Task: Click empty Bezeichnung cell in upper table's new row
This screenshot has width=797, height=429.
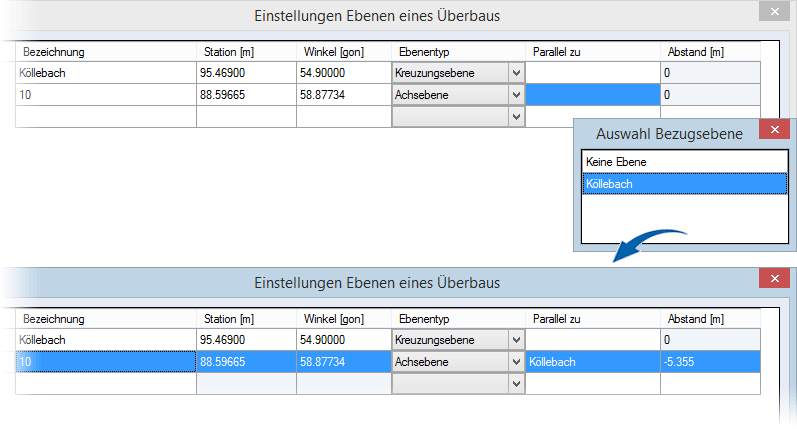Action: tap(106, 116)
